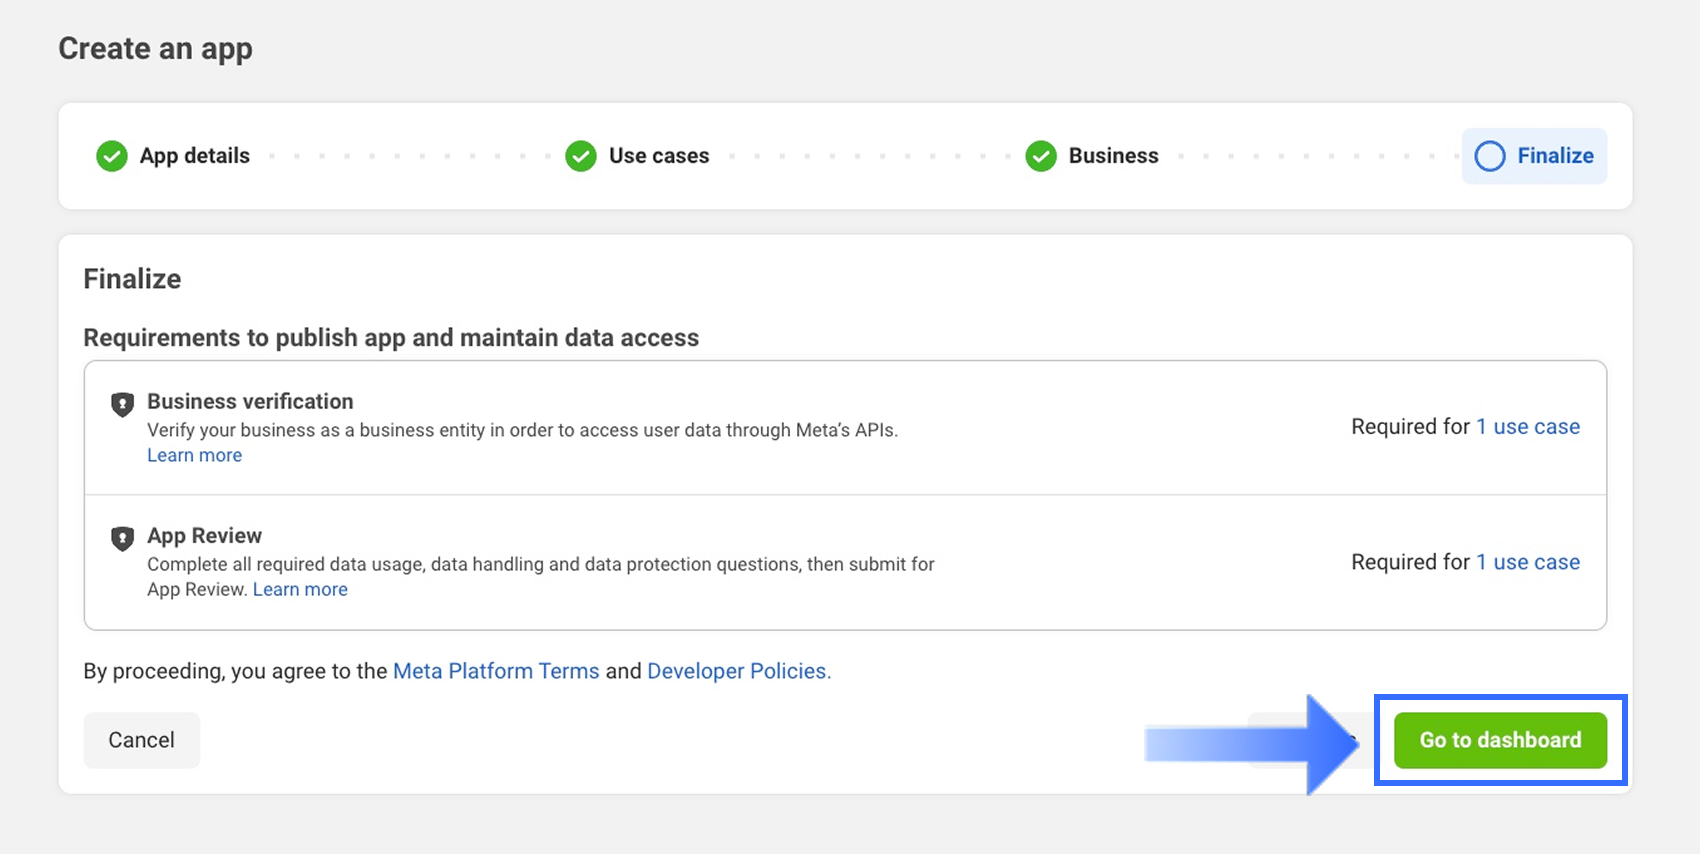Open the Developer Policies link
Screen dimensions: 1700x854
(738, 671)
